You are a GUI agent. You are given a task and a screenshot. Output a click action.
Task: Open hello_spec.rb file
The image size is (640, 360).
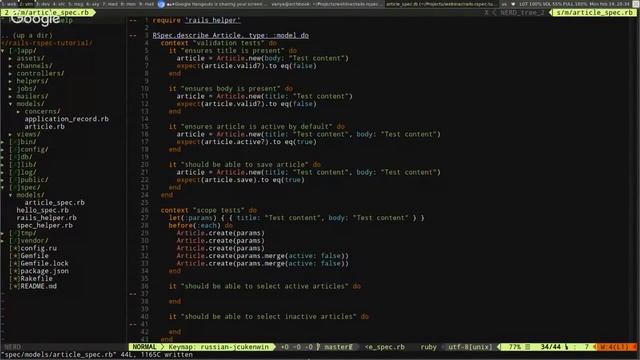[x=42, y=210]
